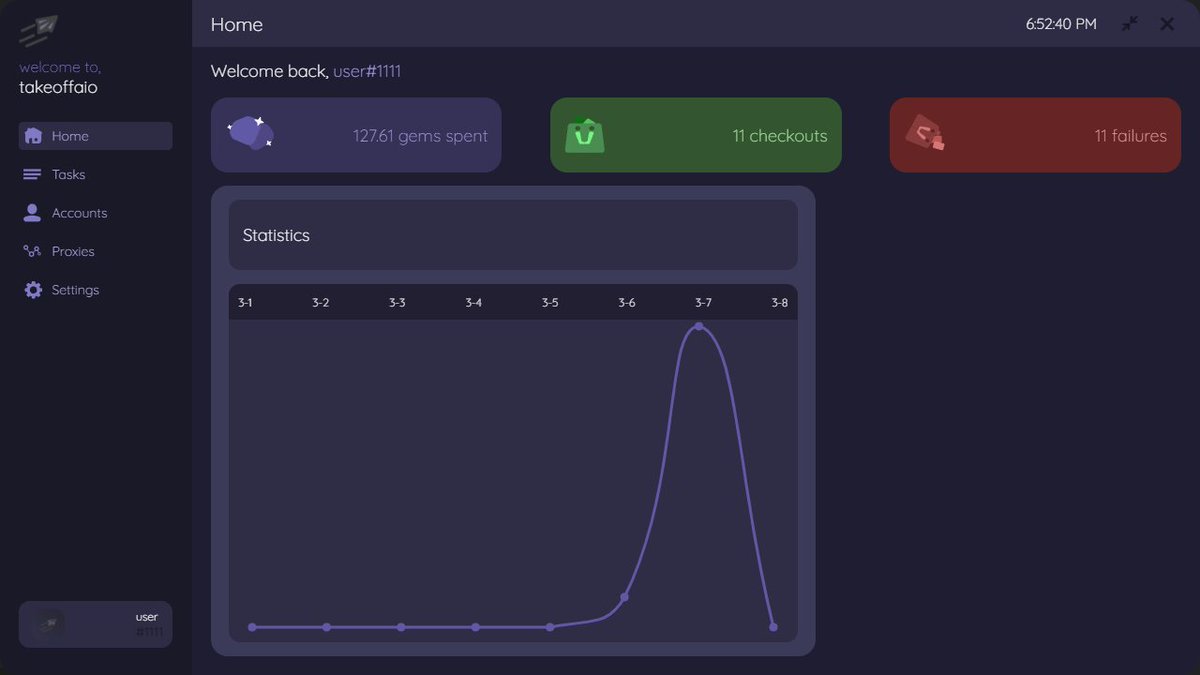Click the red failures tag icon
This screenshot has width=1200, height=675.
(925, 133)
